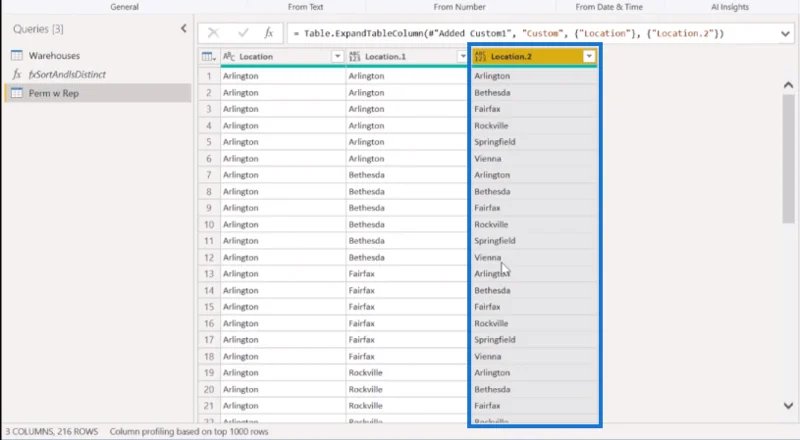Image resolution: width=800 pixels, height=440 pixels.
Task: Click the From Number ribbon group label
Action: coord(459,7)
